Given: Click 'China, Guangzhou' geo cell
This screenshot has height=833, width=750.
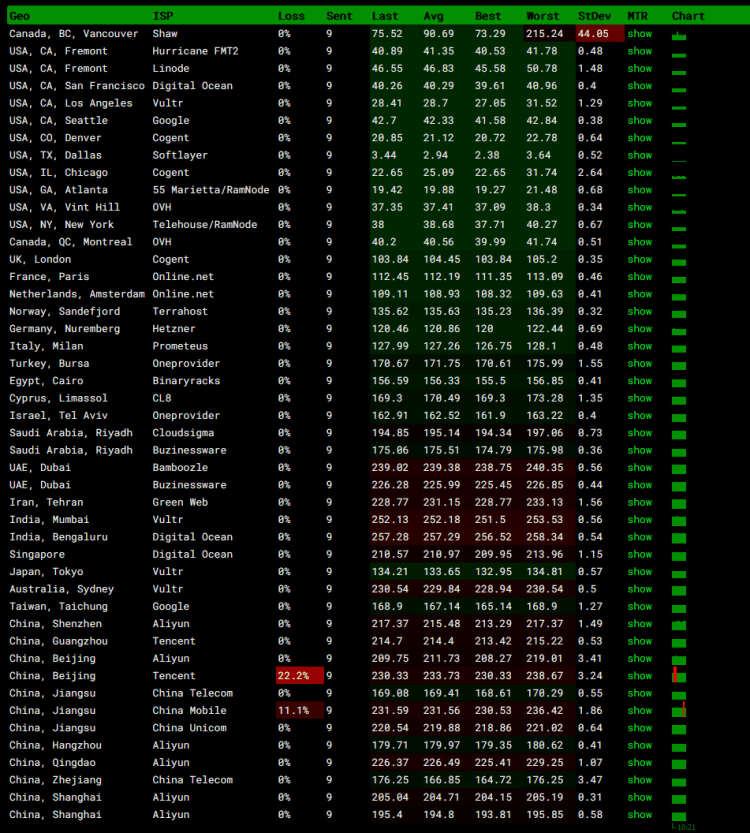Looking at the screenshot, I should 58,641.
